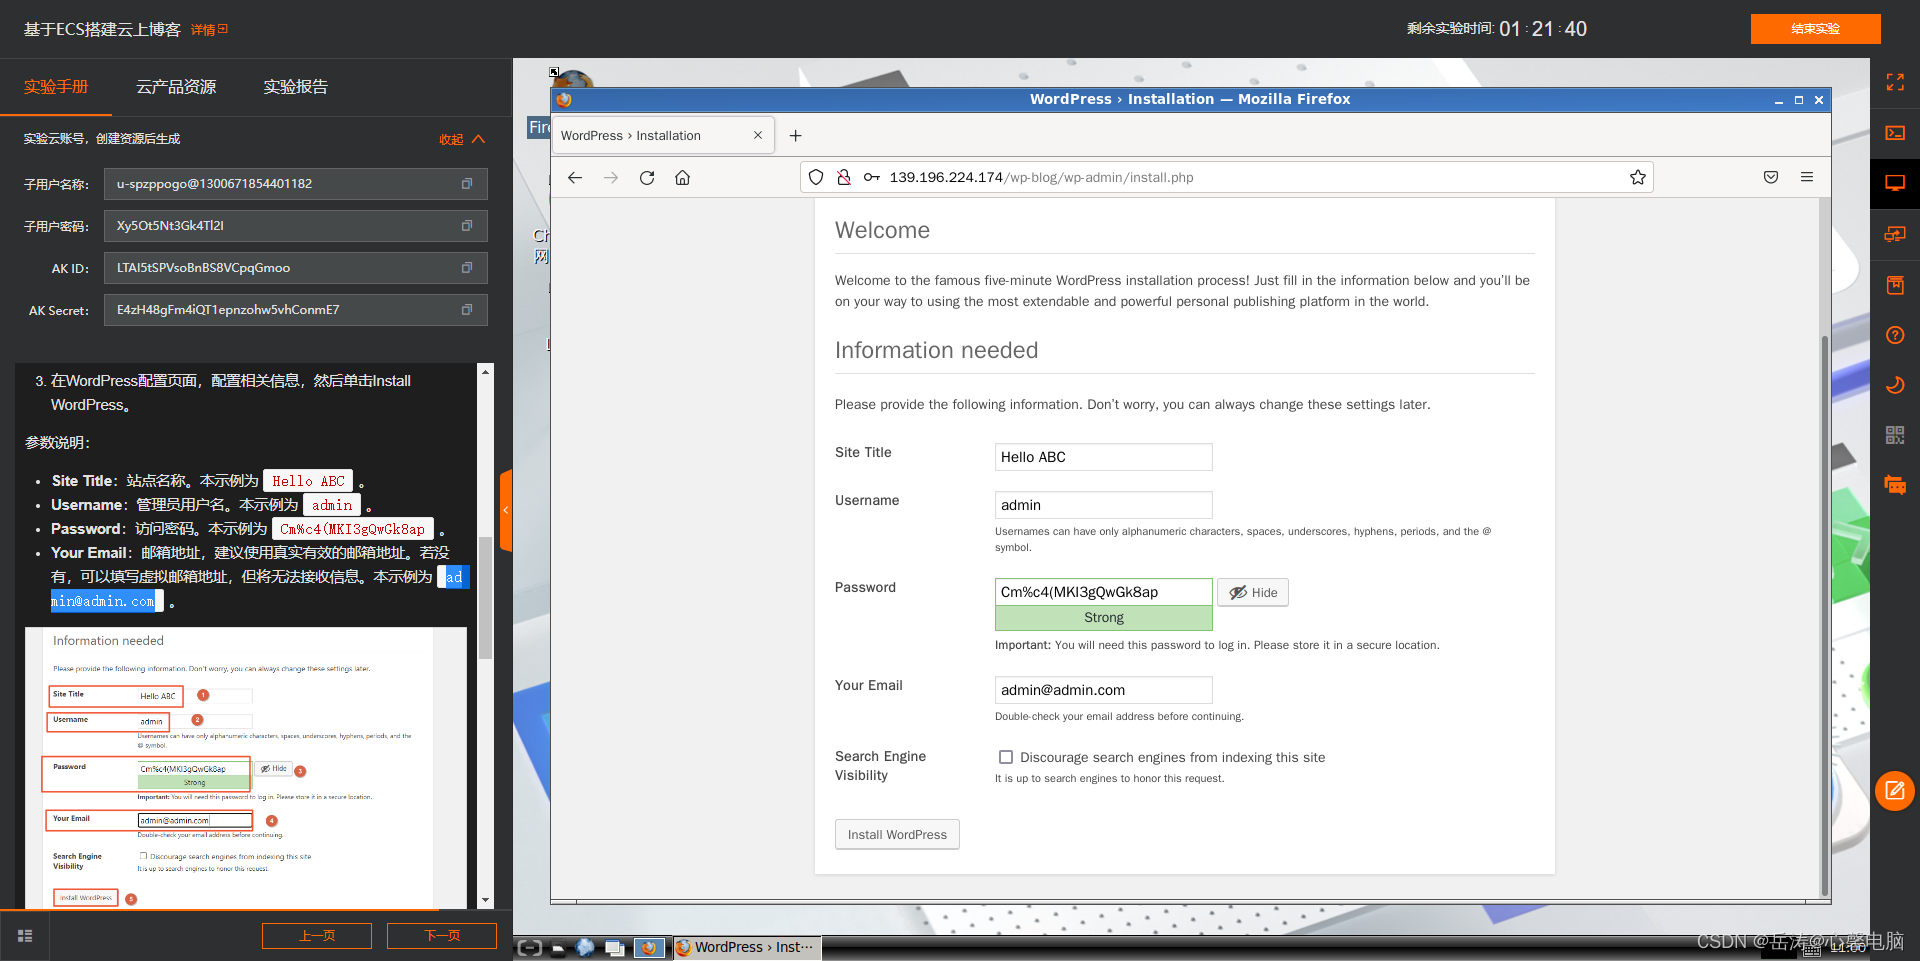The width and height of the screenshot is (1920, 961).
Task: Reload the Firefox page
Action: pos(647,178)
